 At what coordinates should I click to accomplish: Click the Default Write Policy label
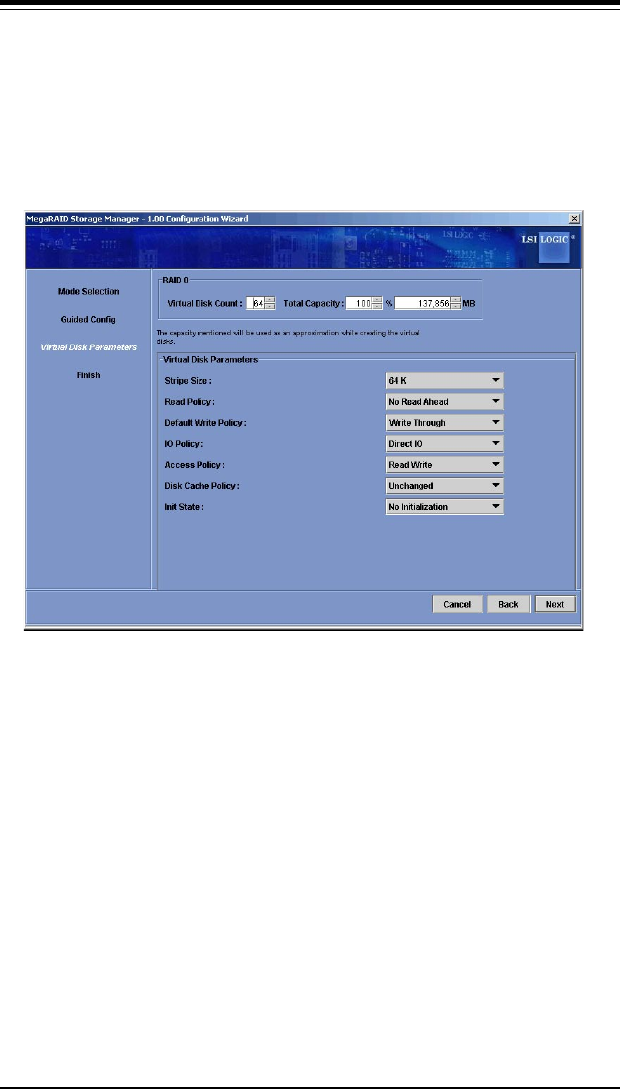click(206, 423)
